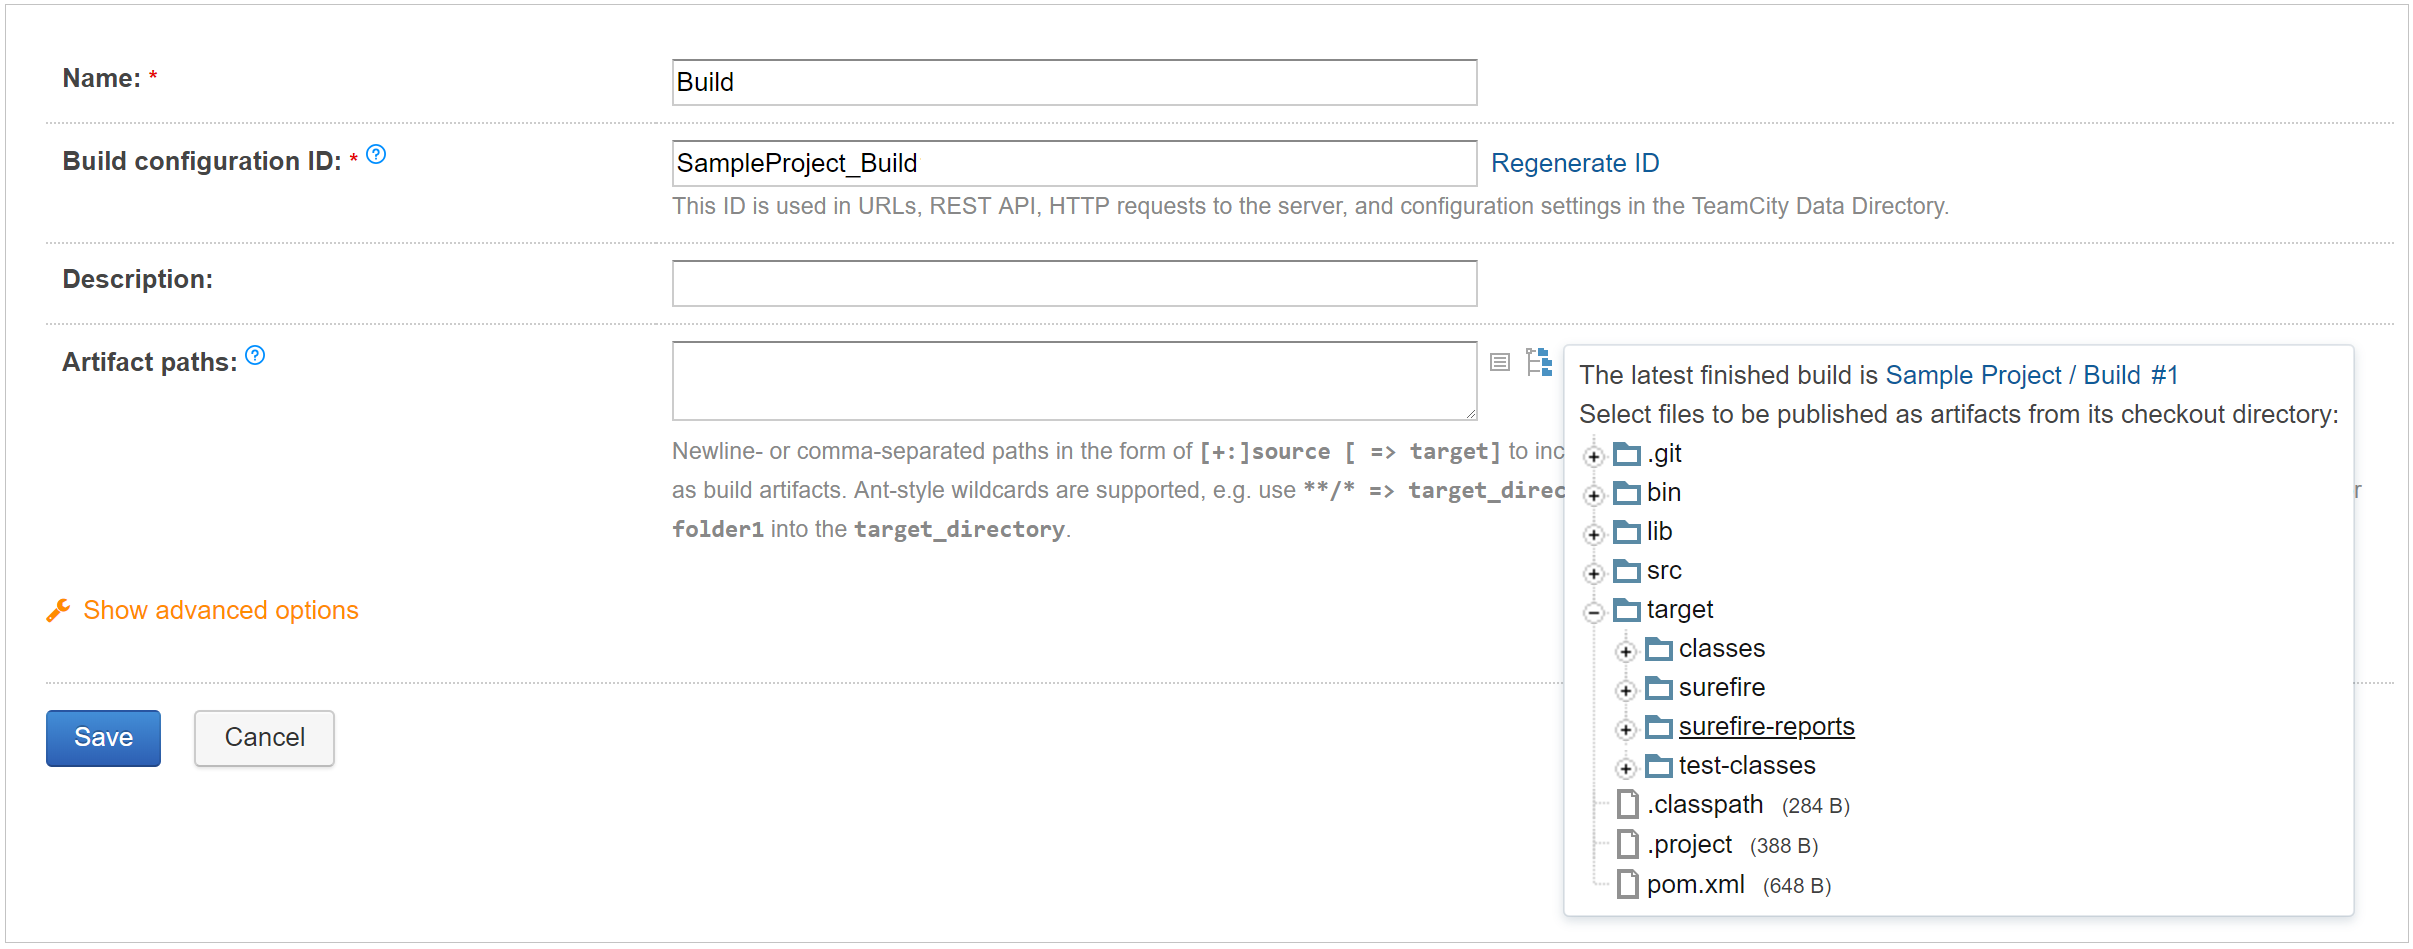
Task: Click the .classpath file icon
Action: tap(1628, 804)
